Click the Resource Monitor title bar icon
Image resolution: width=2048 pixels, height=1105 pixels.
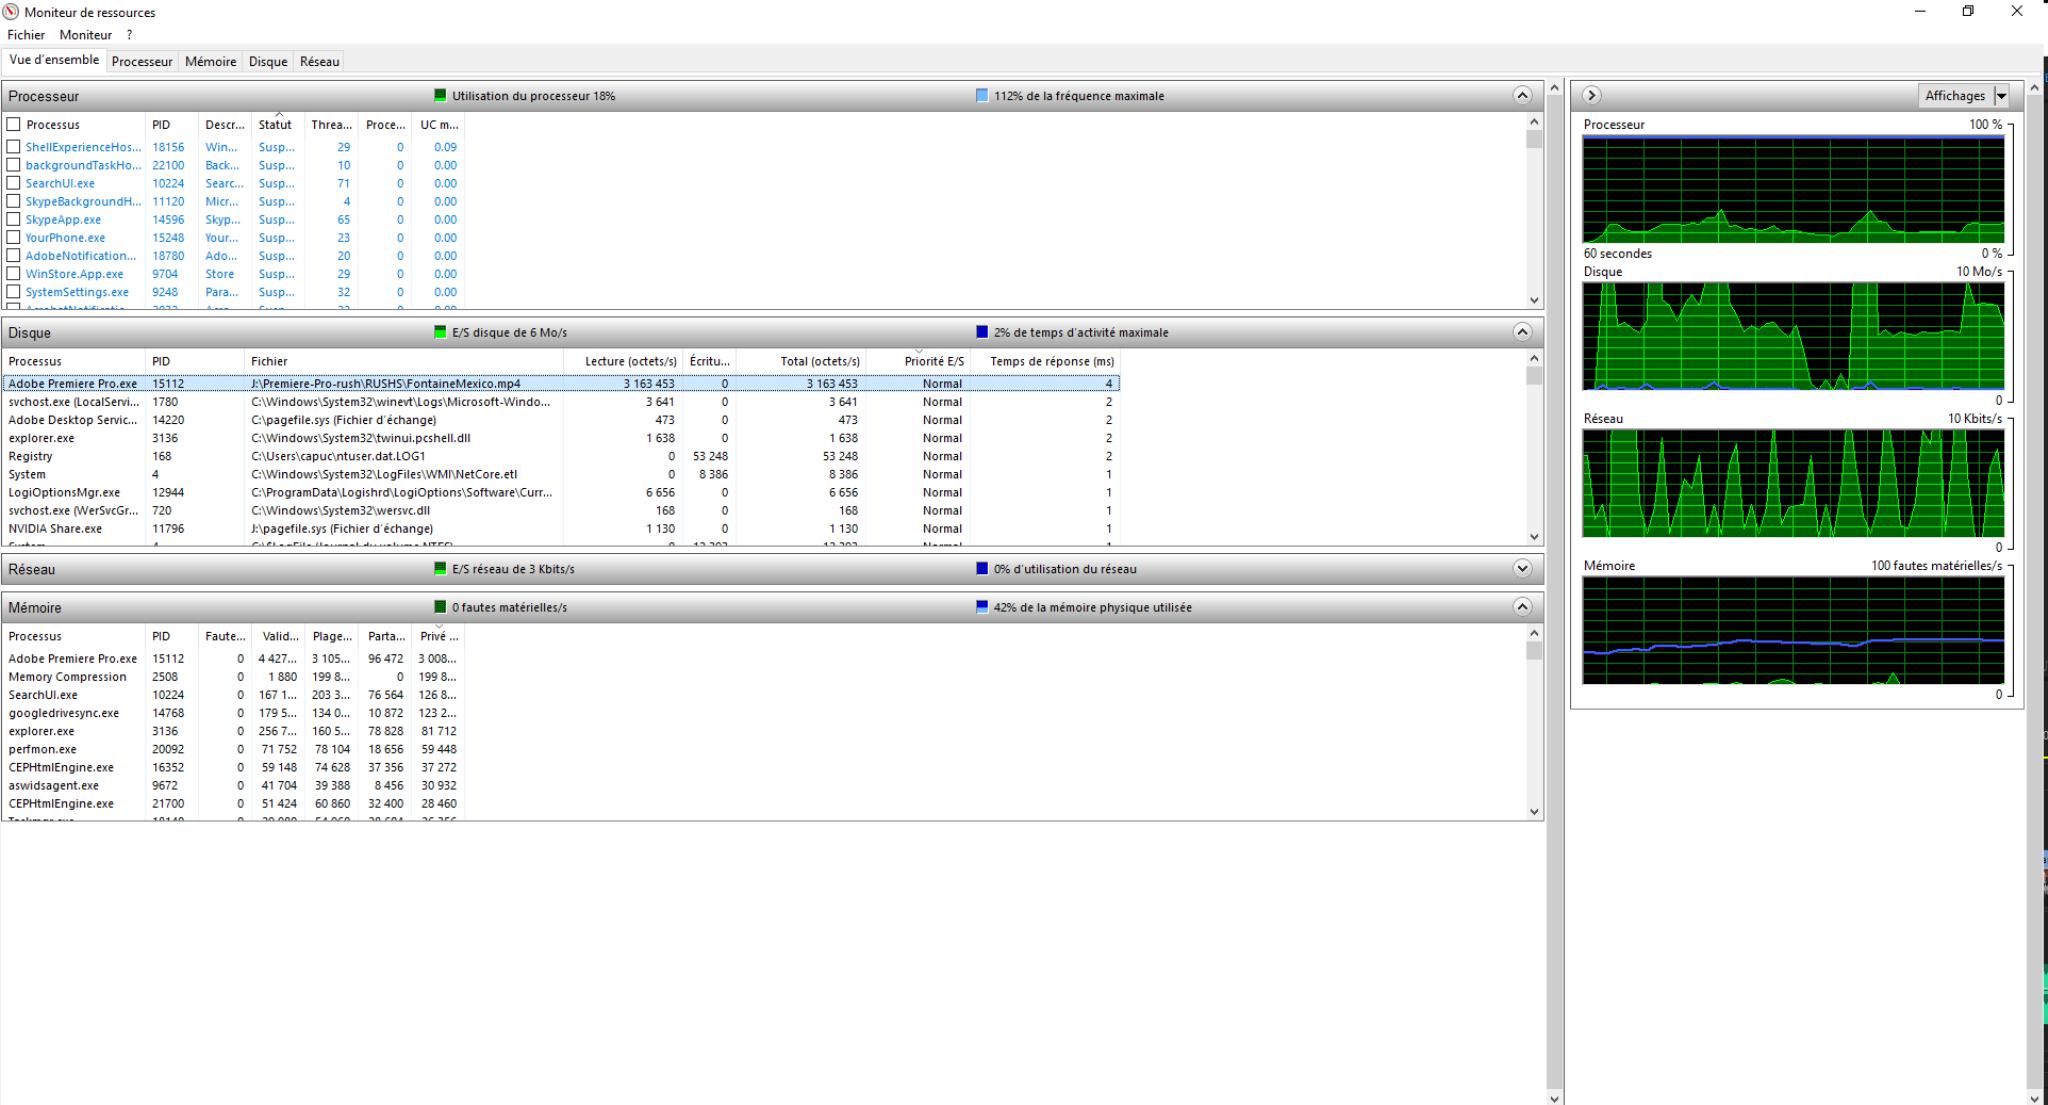(x=11, y=12)
